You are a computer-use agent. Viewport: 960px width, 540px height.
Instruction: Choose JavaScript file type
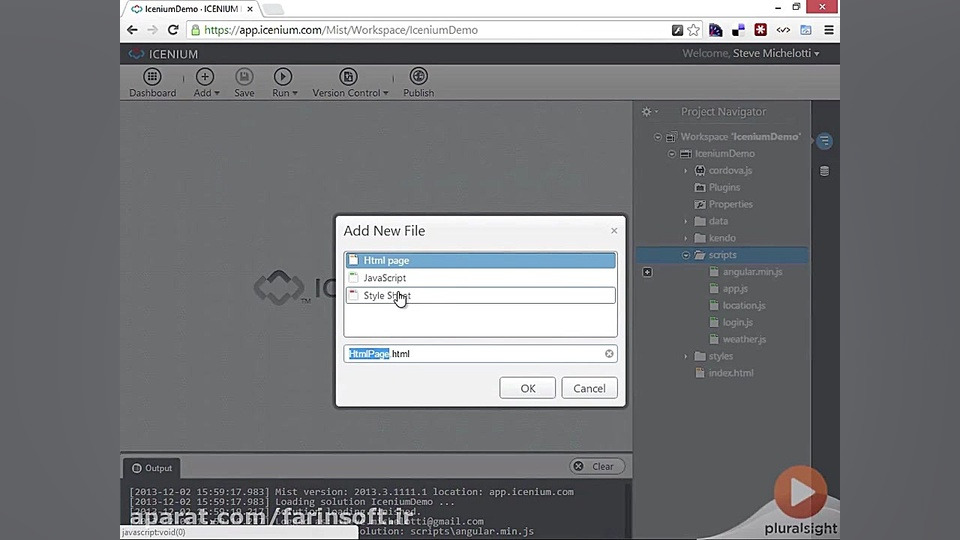coord(481,278)
